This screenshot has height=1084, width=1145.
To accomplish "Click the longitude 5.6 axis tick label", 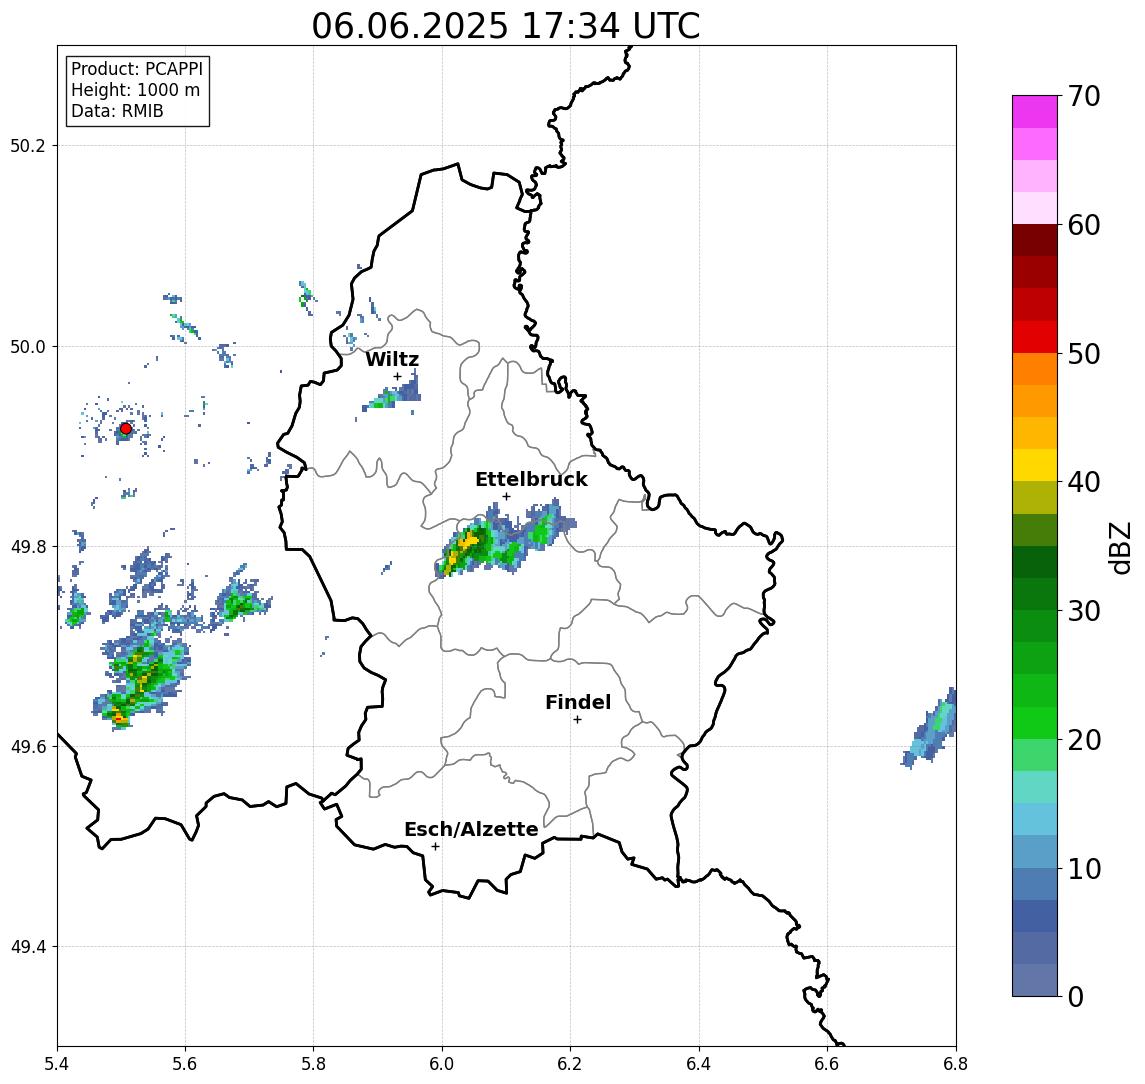I will [185, 1064].
